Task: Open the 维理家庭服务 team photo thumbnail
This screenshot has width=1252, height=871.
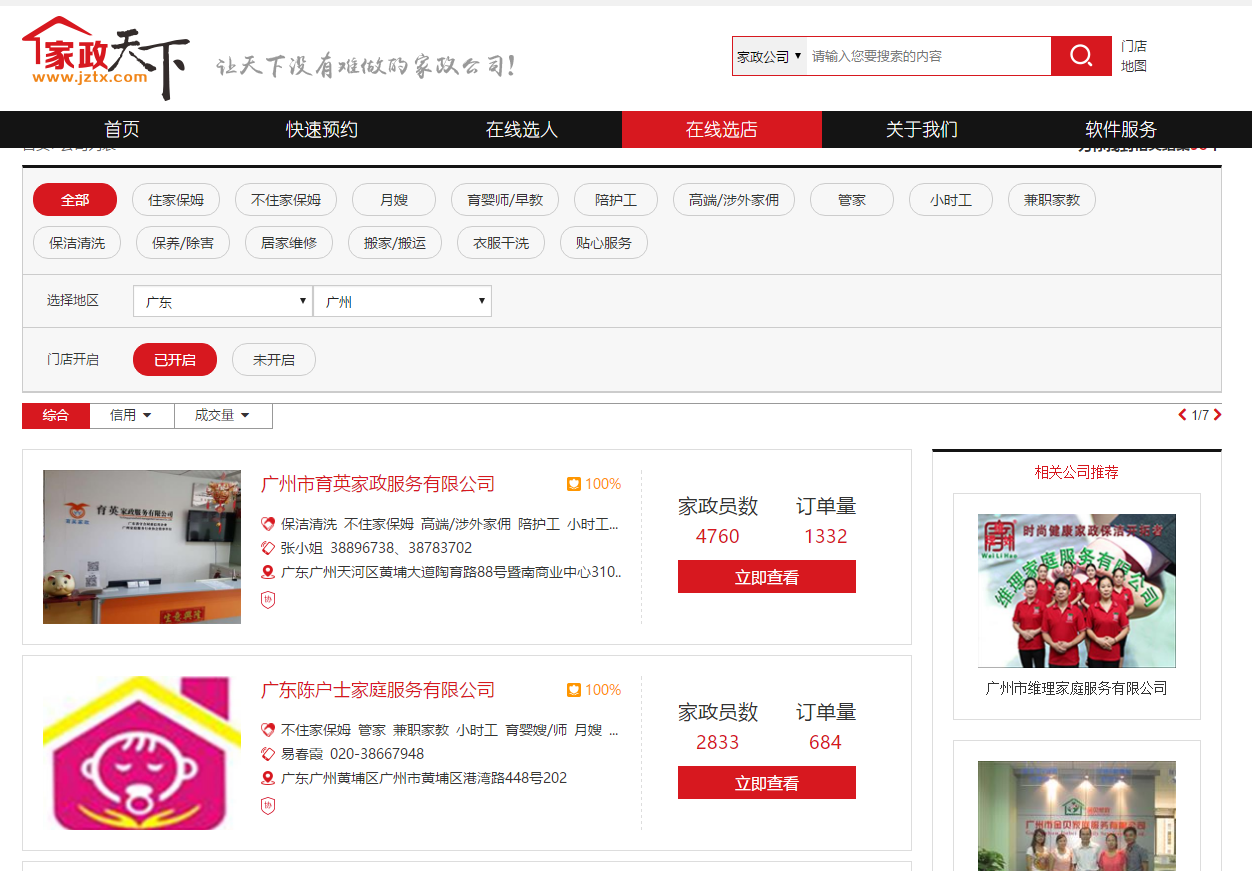Action: (x=1077, y=591)
